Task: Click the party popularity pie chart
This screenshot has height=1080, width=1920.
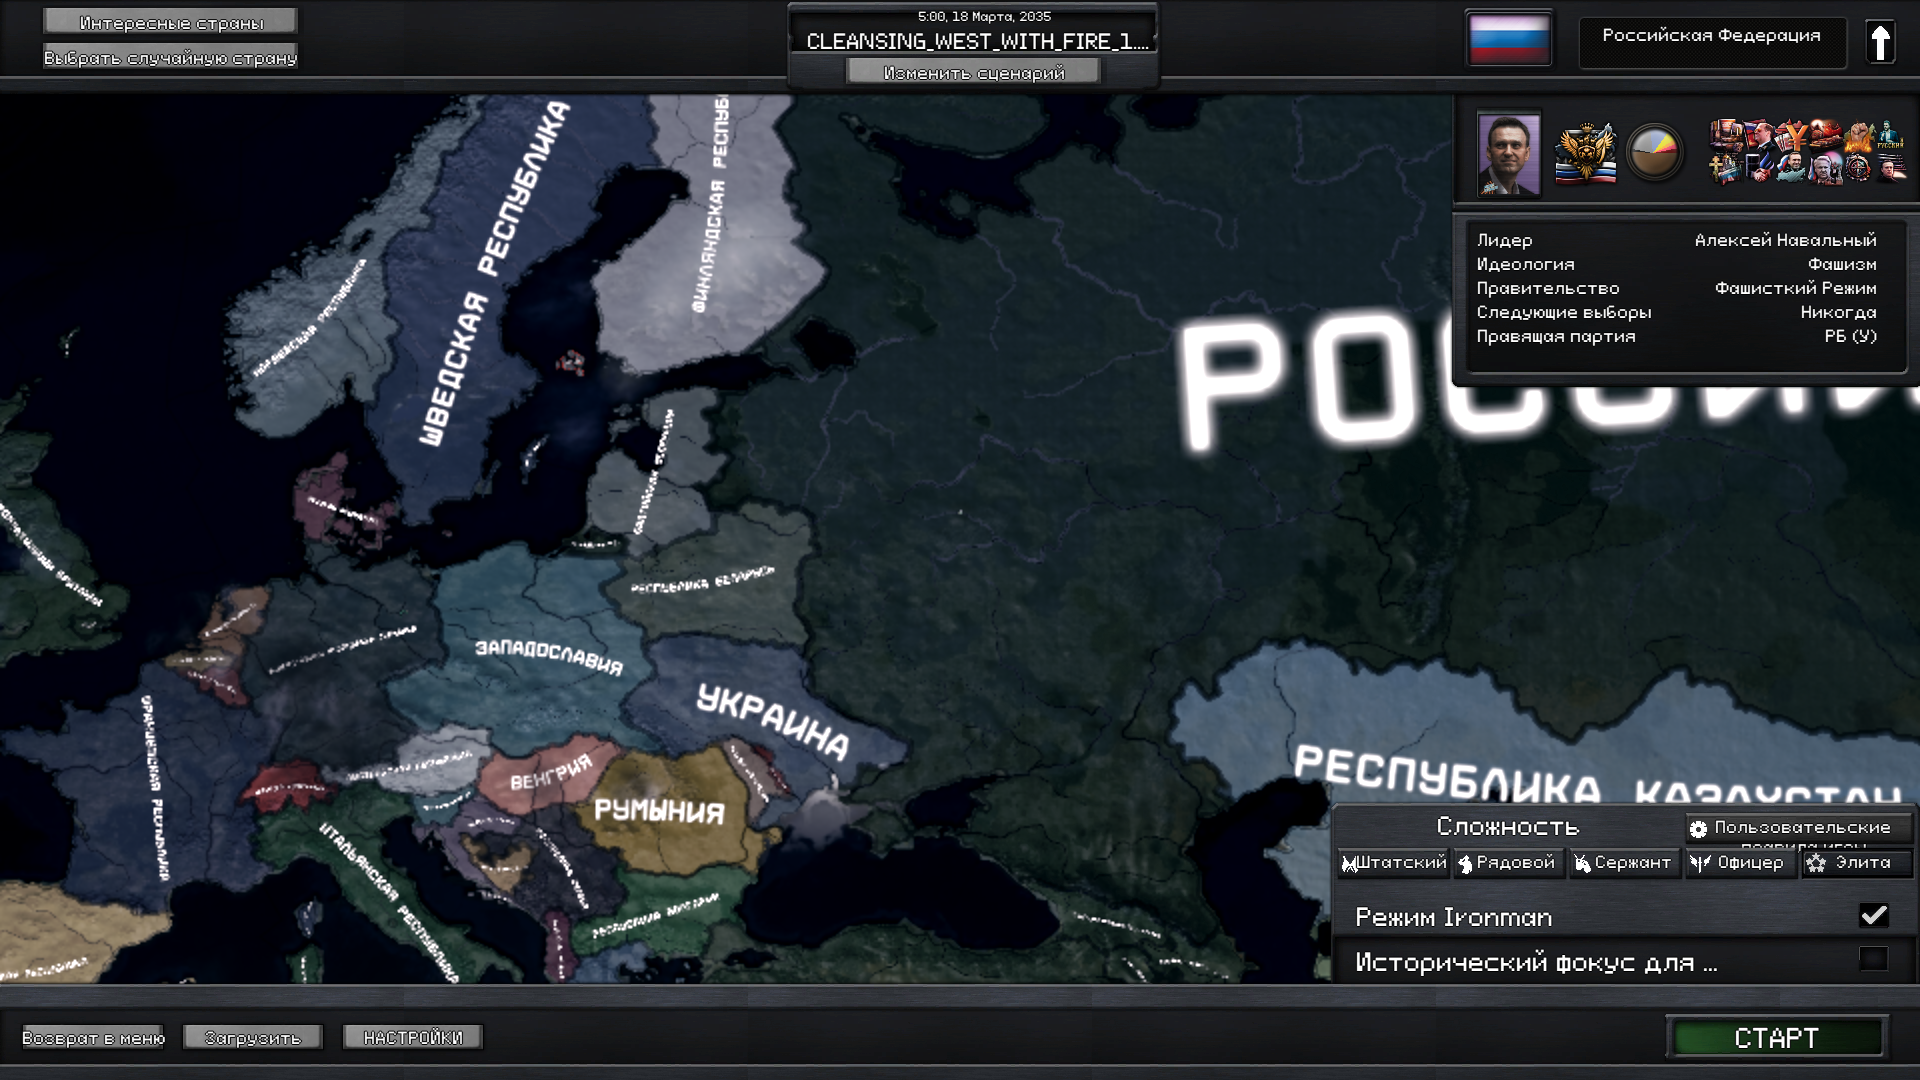Action: (1654, 153)
